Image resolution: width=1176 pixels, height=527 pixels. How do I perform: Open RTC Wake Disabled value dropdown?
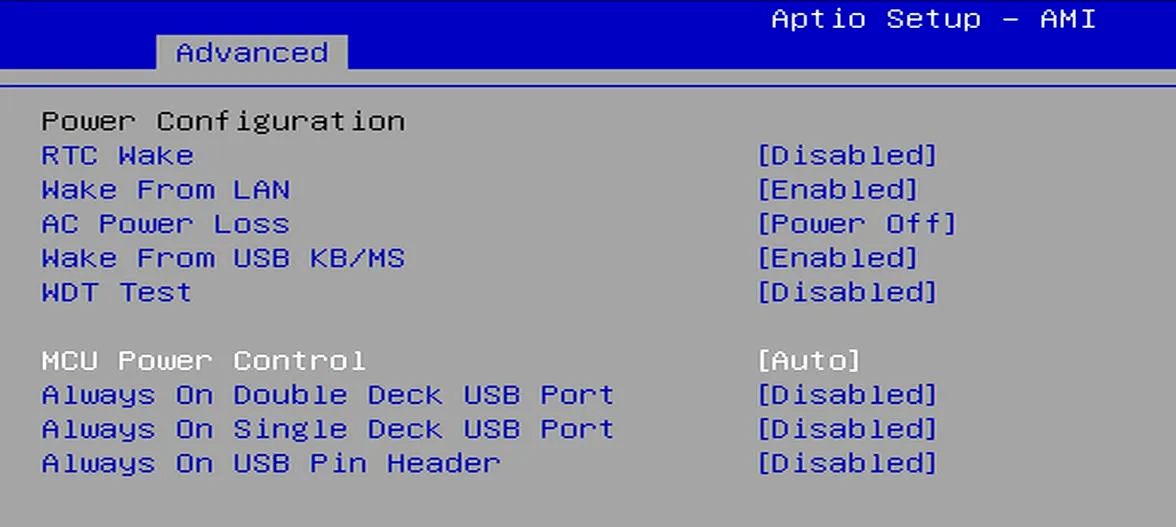847,155
